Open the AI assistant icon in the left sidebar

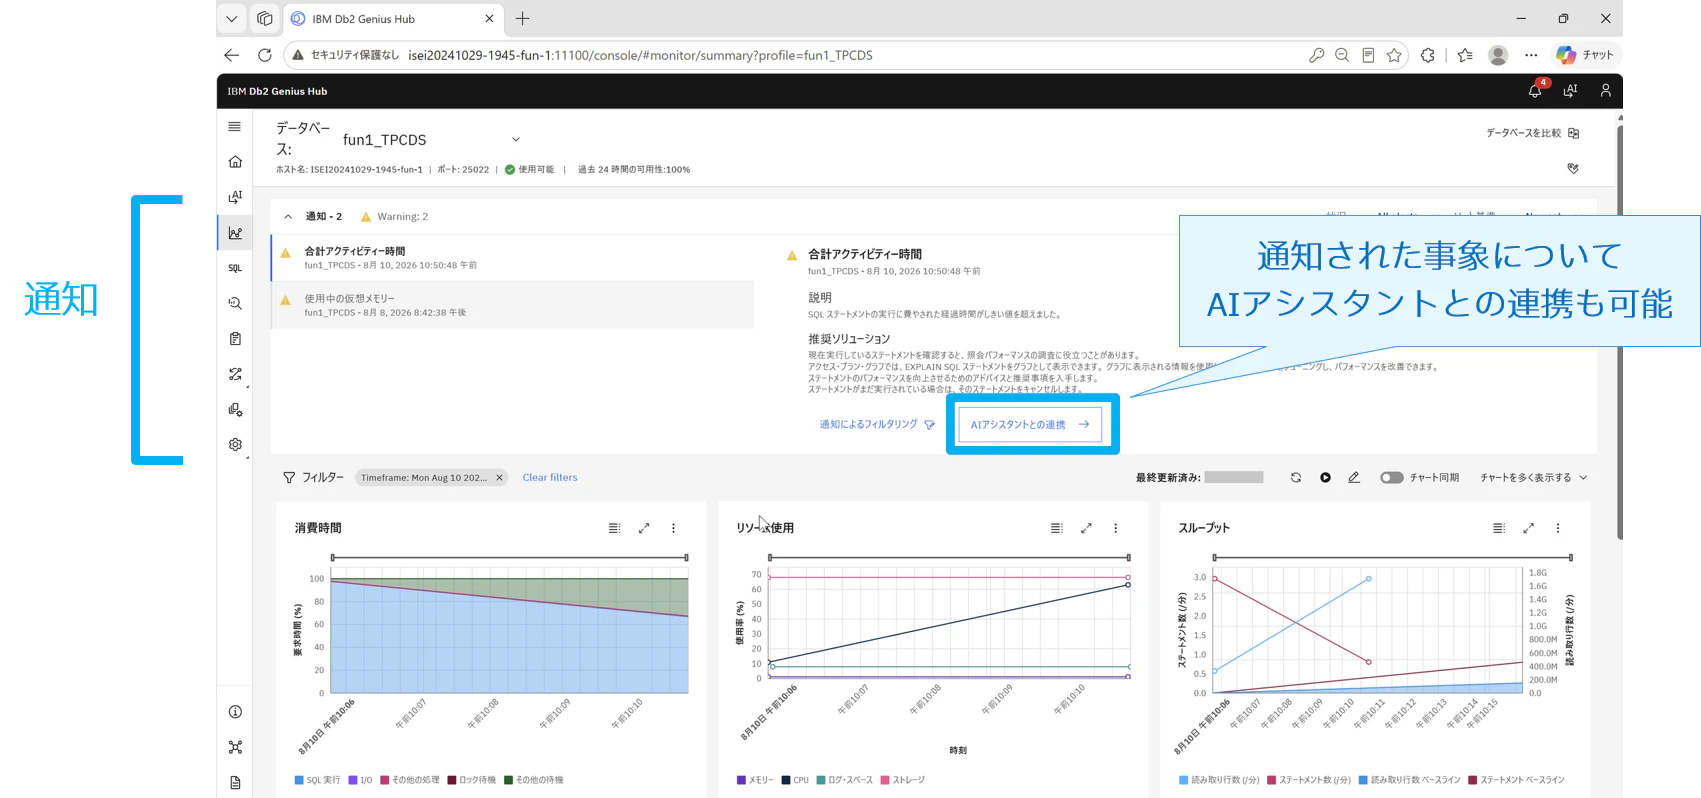click(235, 197)
